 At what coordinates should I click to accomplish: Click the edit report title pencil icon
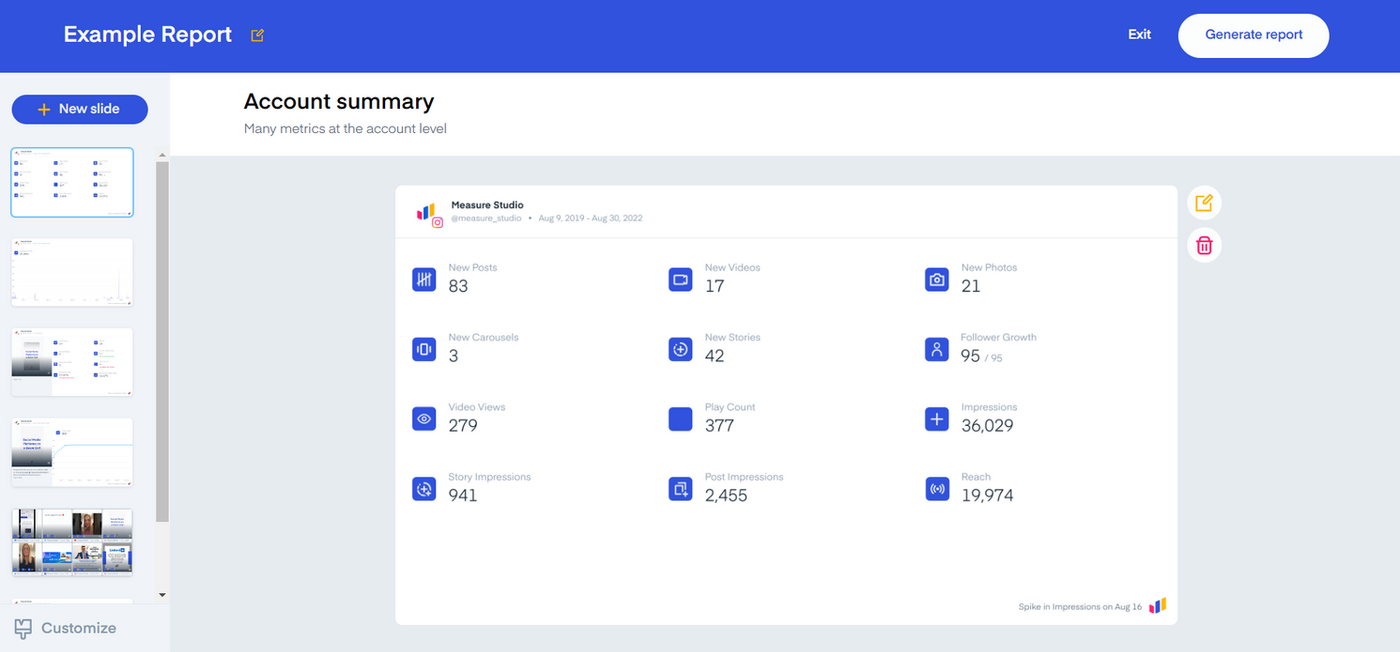[258, 35]
